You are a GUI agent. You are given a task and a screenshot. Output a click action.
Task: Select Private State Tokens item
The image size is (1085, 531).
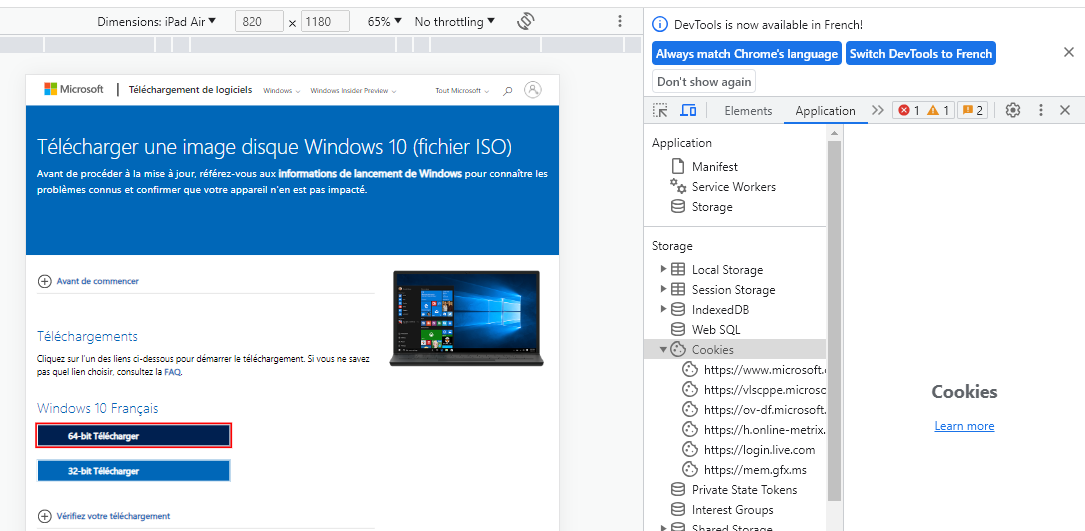745,490
